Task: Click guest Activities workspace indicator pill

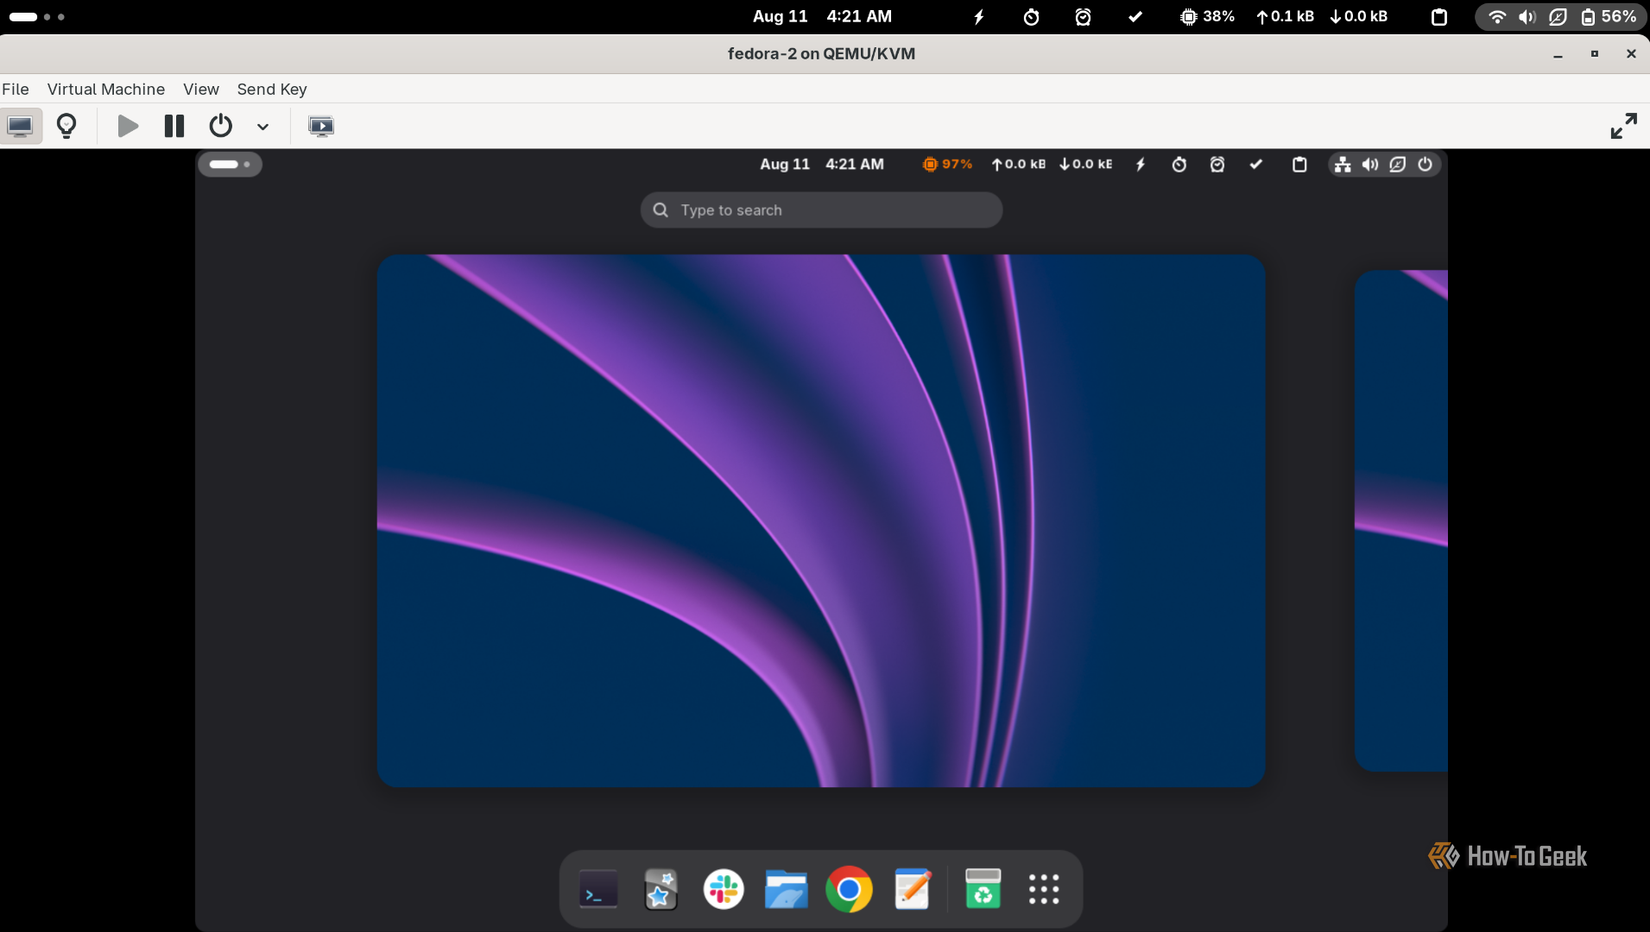Action: tap(230, 164)
